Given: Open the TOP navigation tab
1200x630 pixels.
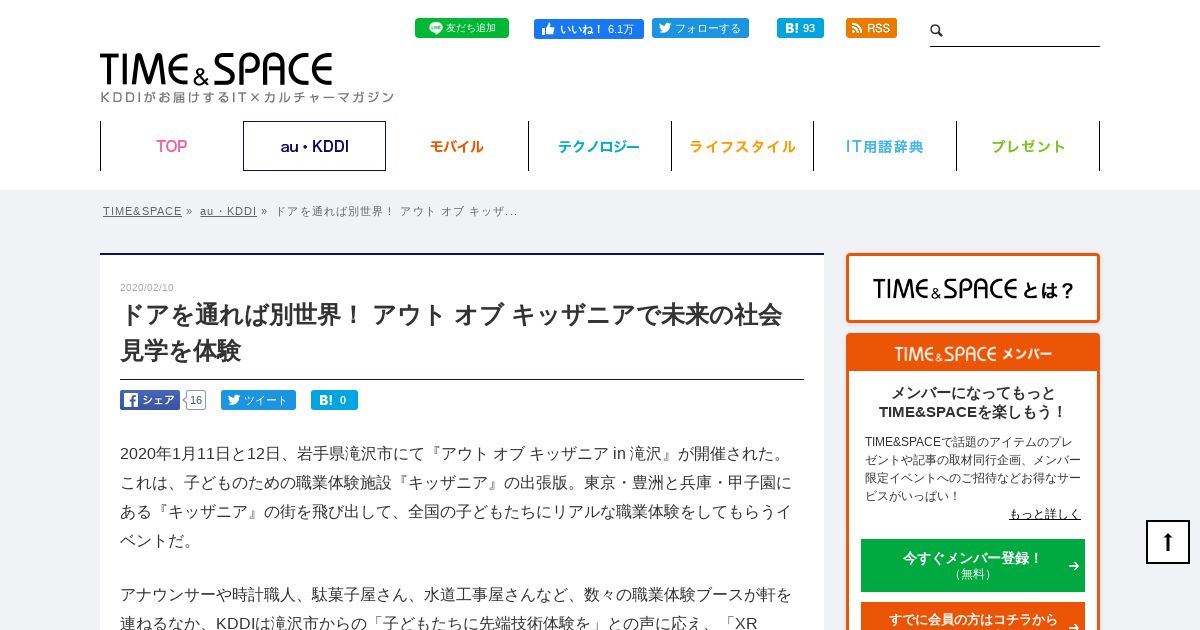Looking at the screenshot, I should click(171, 146).
